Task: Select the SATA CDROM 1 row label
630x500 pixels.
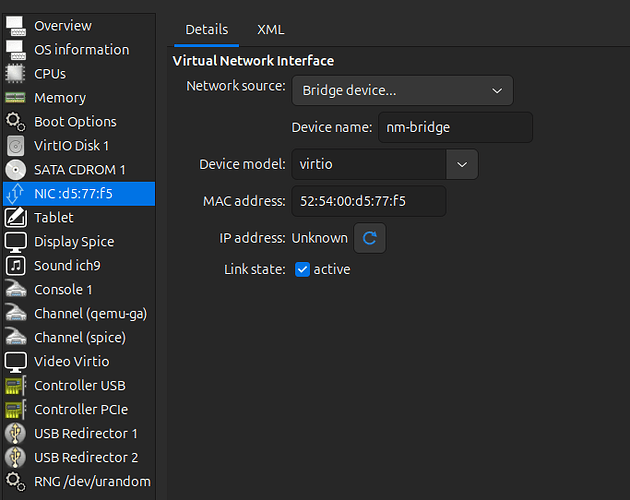Action: tap(80, 170)
